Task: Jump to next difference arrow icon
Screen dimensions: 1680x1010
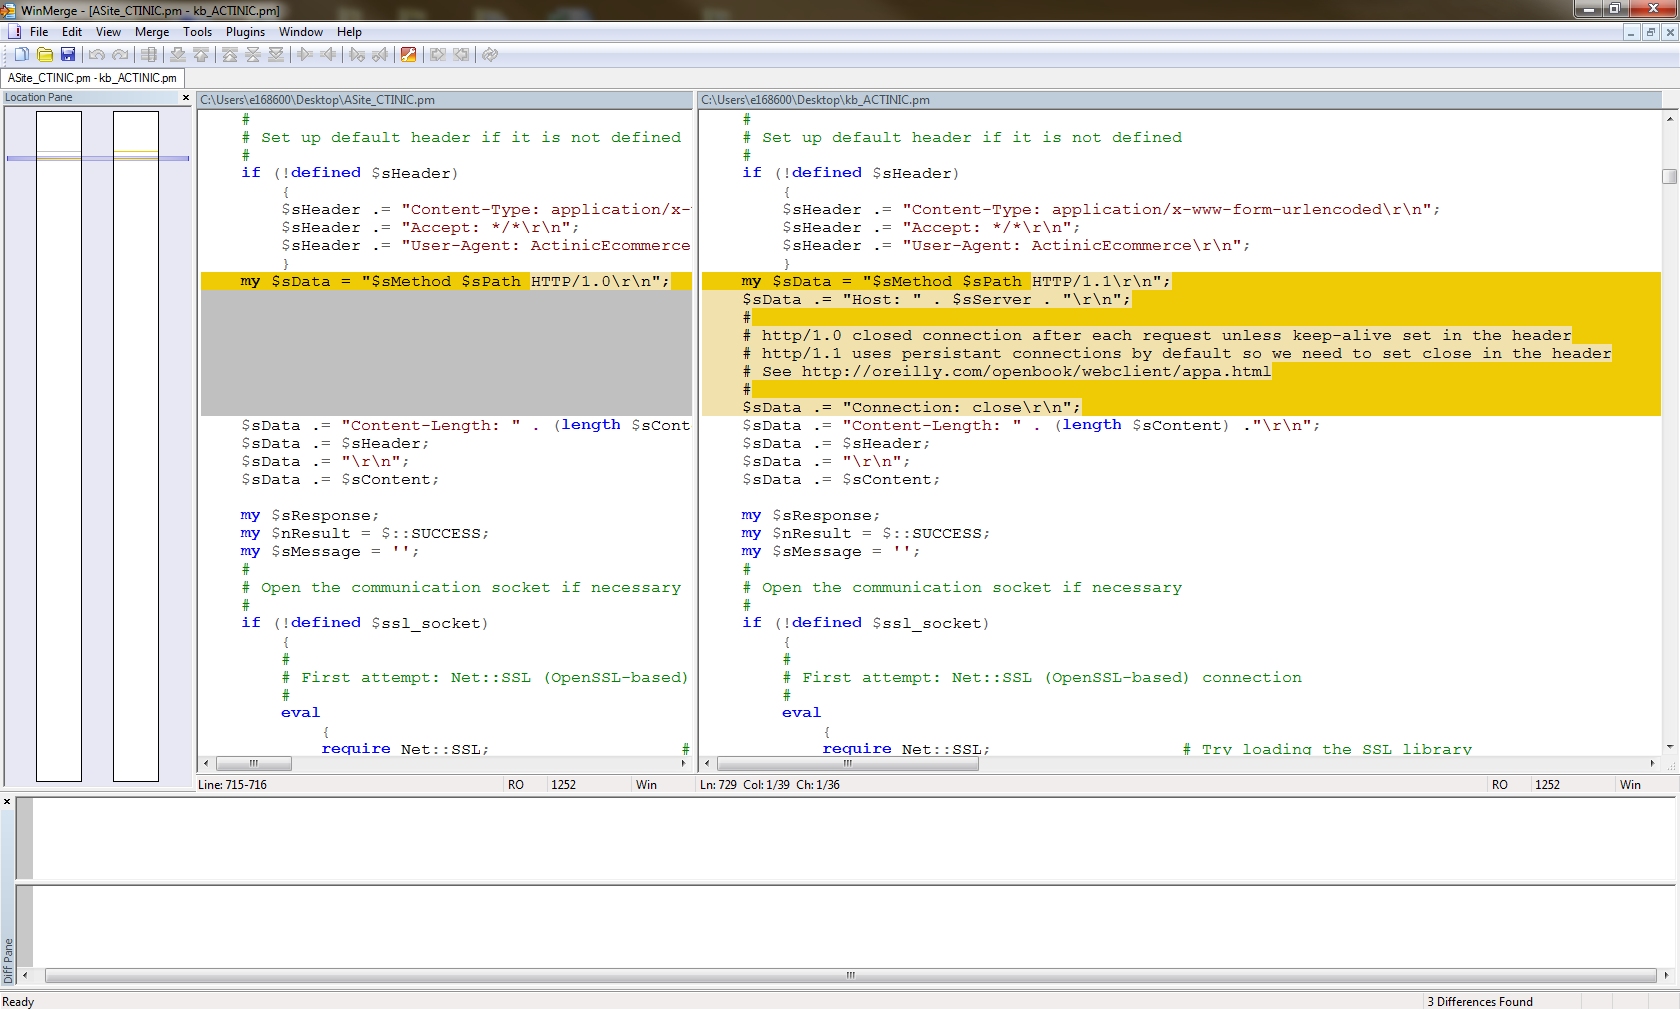Action: (x=178, y=55)
